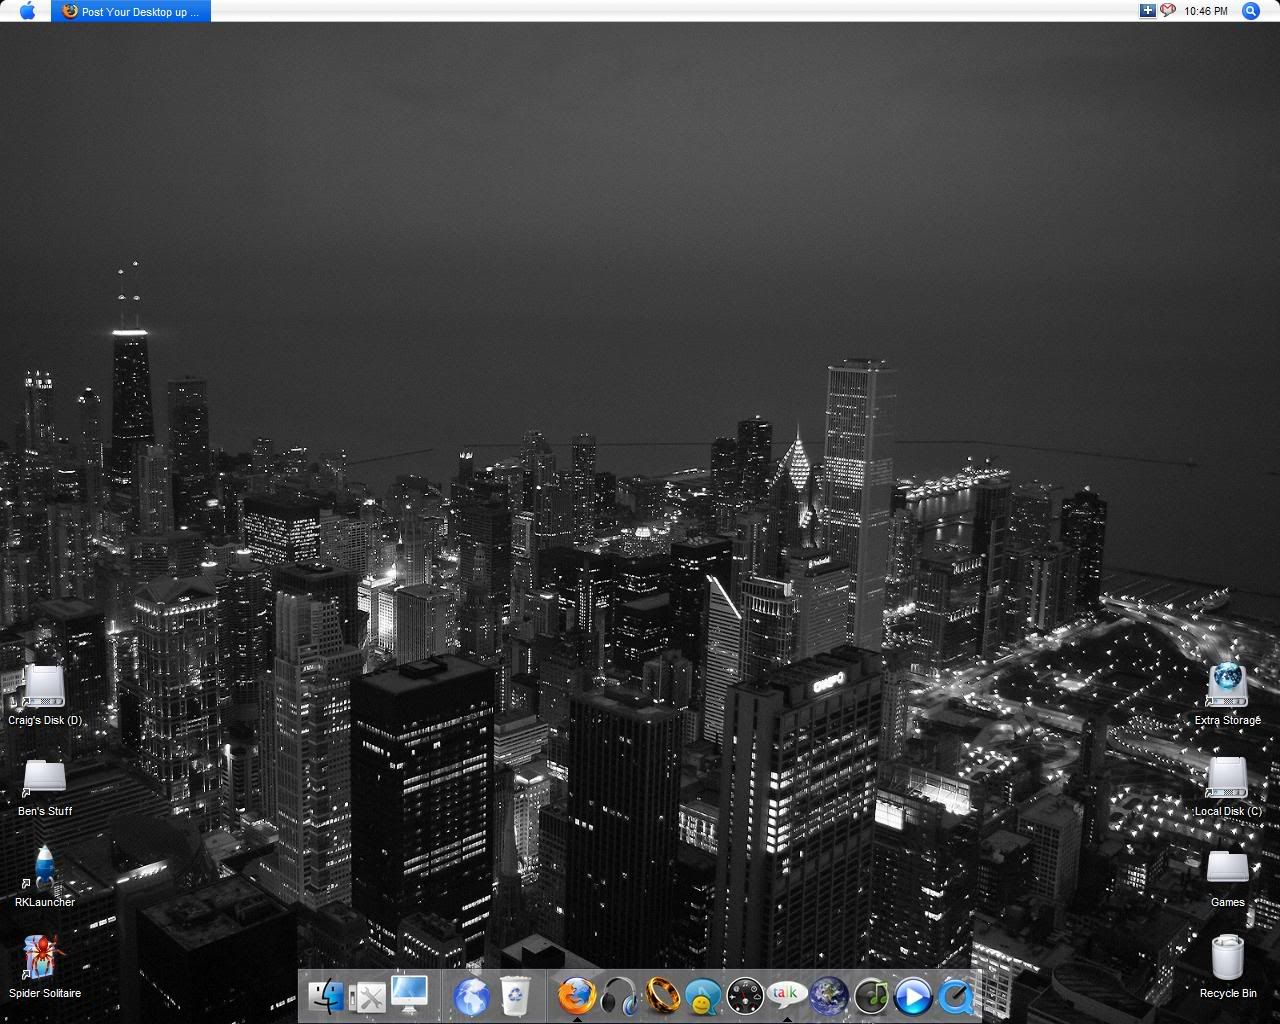Viewport: 1280px width, 1024px height.
Task: Switch to Post Your Desktop up taskbar tab
Action: tap(131, 11)
